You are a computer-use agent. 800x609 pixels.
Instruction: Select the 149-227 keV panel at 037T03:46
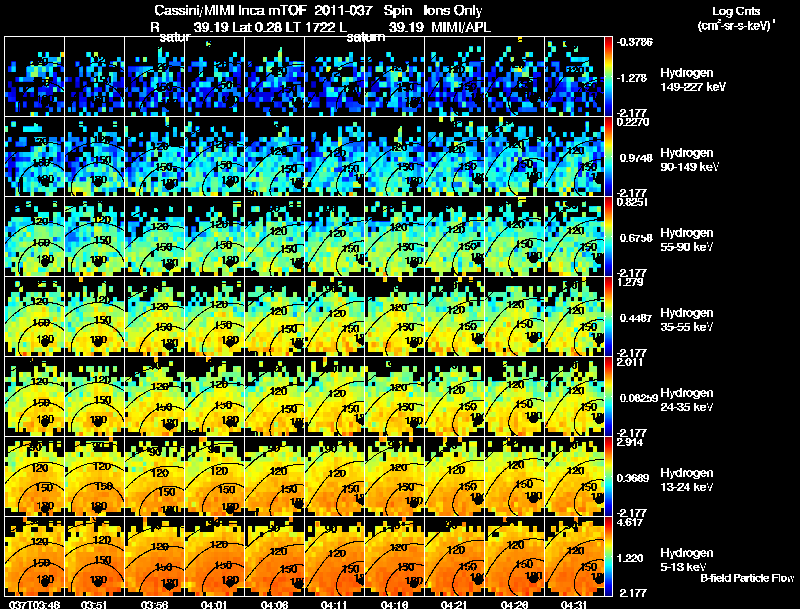[x=34, y=77]
